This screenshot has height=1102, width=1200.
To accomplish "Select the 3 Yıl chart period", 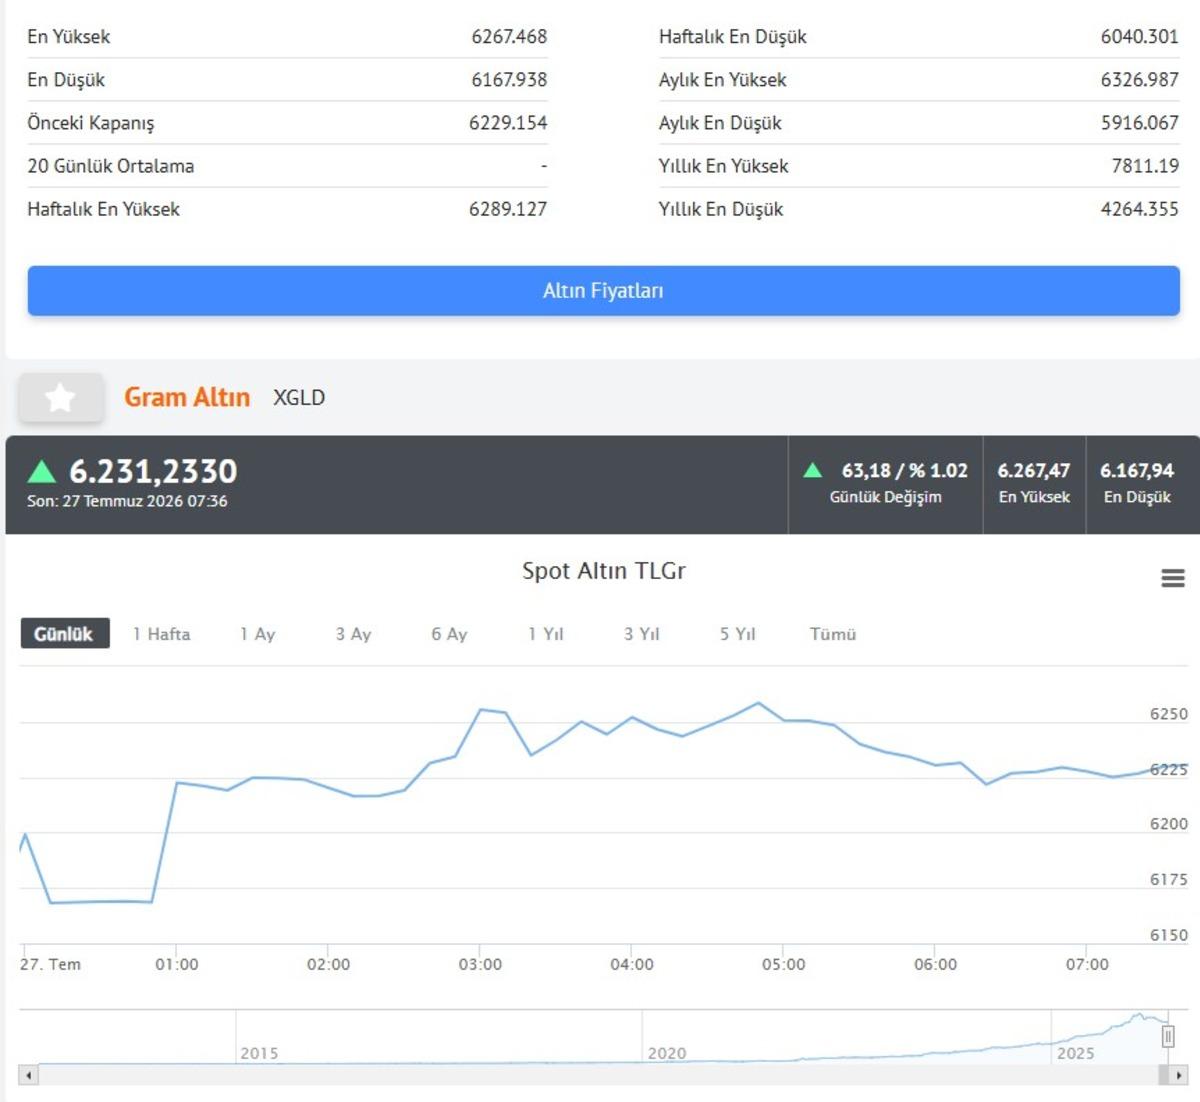I will click(x=641, y=634).
